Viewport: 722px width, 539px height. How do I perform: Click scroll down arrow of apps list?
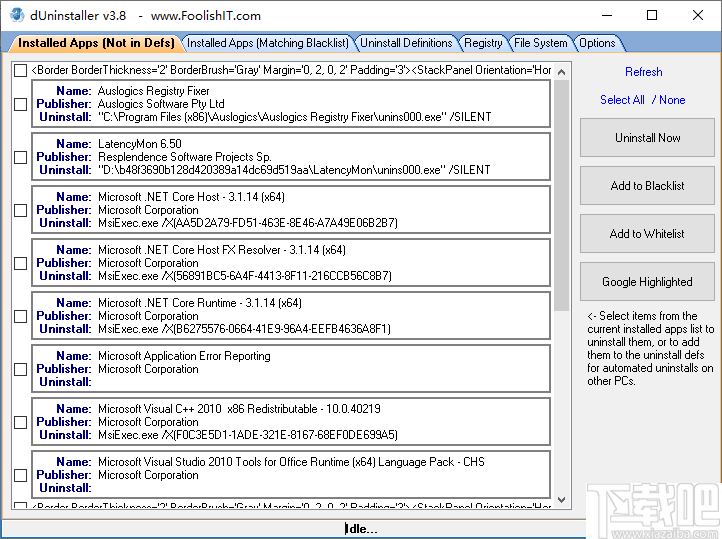(x=561, y=500)
